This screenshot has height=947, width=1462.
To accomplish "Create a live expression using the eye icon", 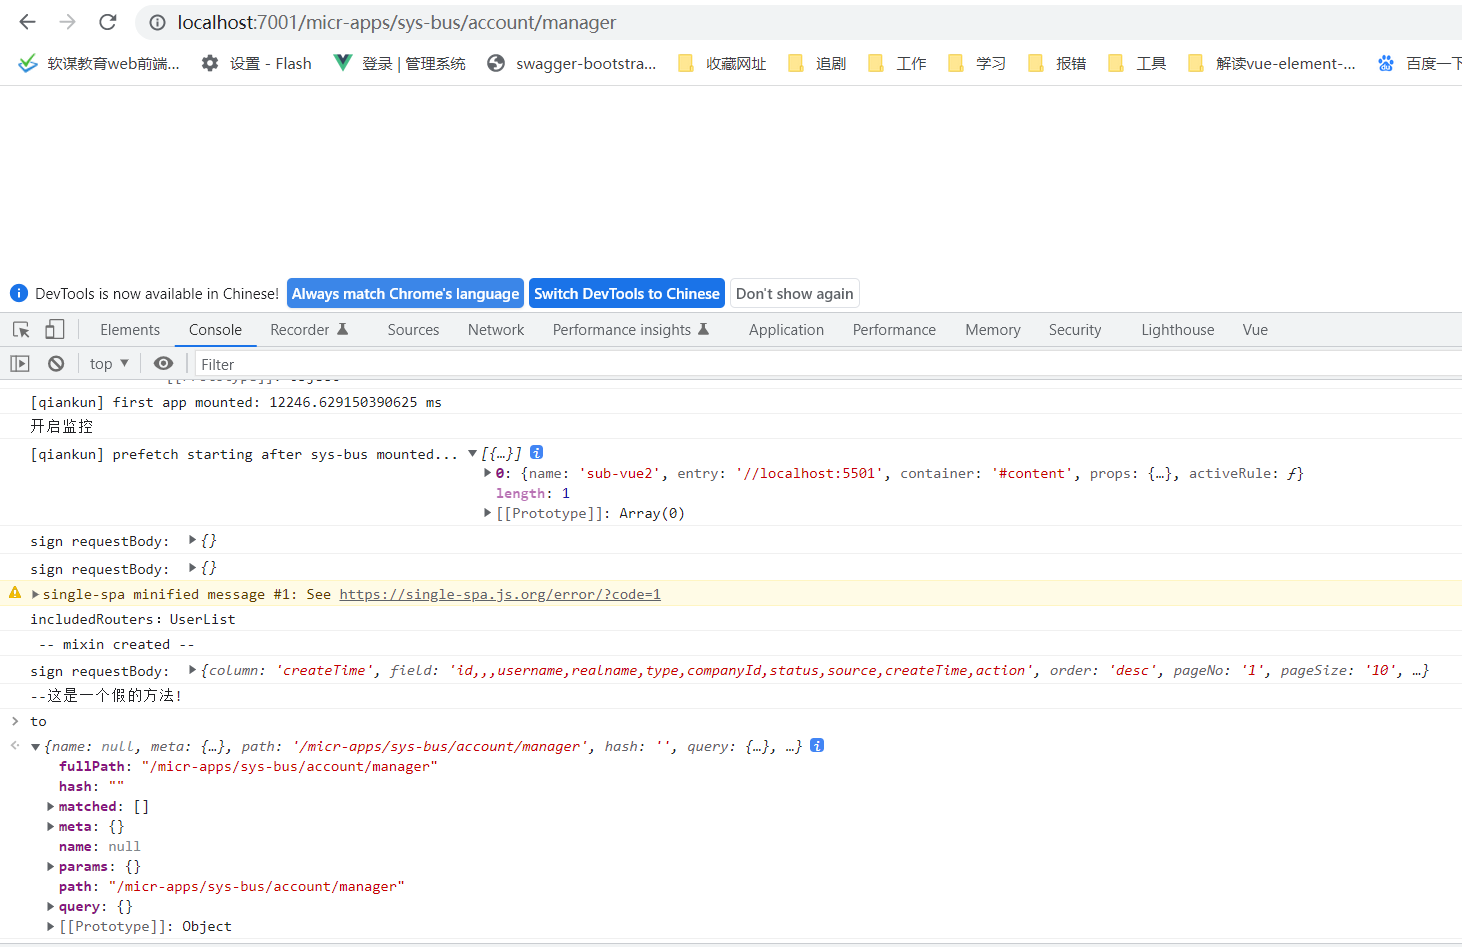I will click(164, 363).
